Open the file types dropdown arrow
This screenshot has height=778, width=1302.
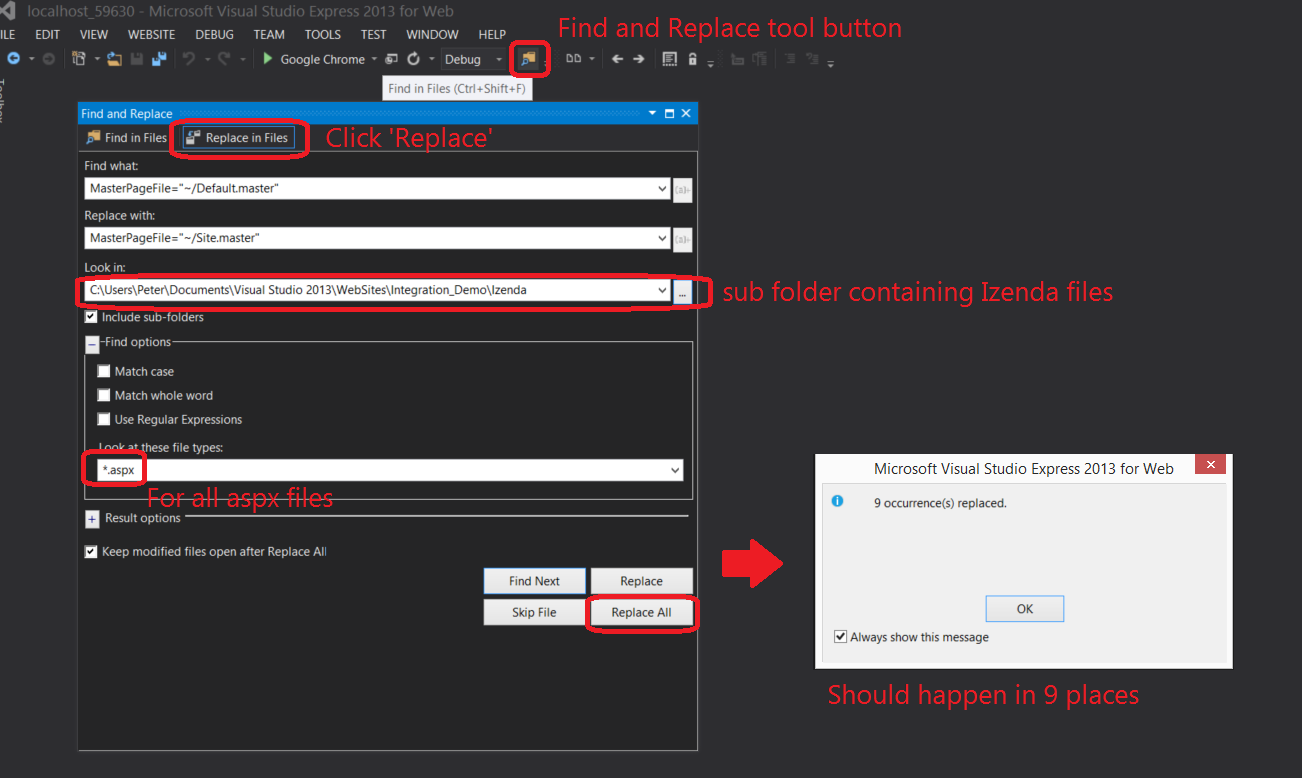click(675, 470)
